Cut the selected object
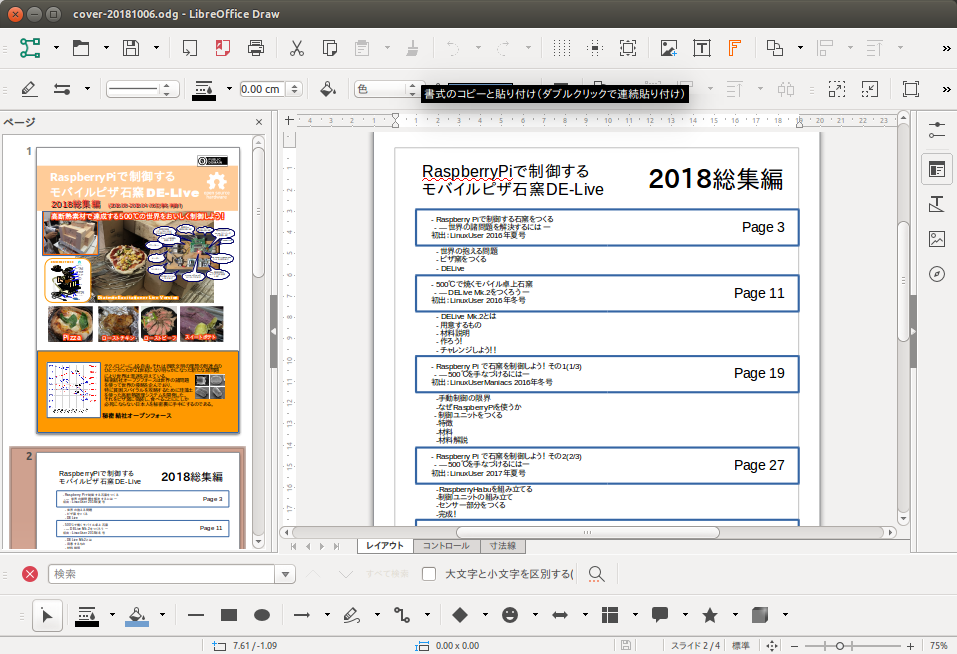This screenshot has height=654, width=957. [297, 48]
